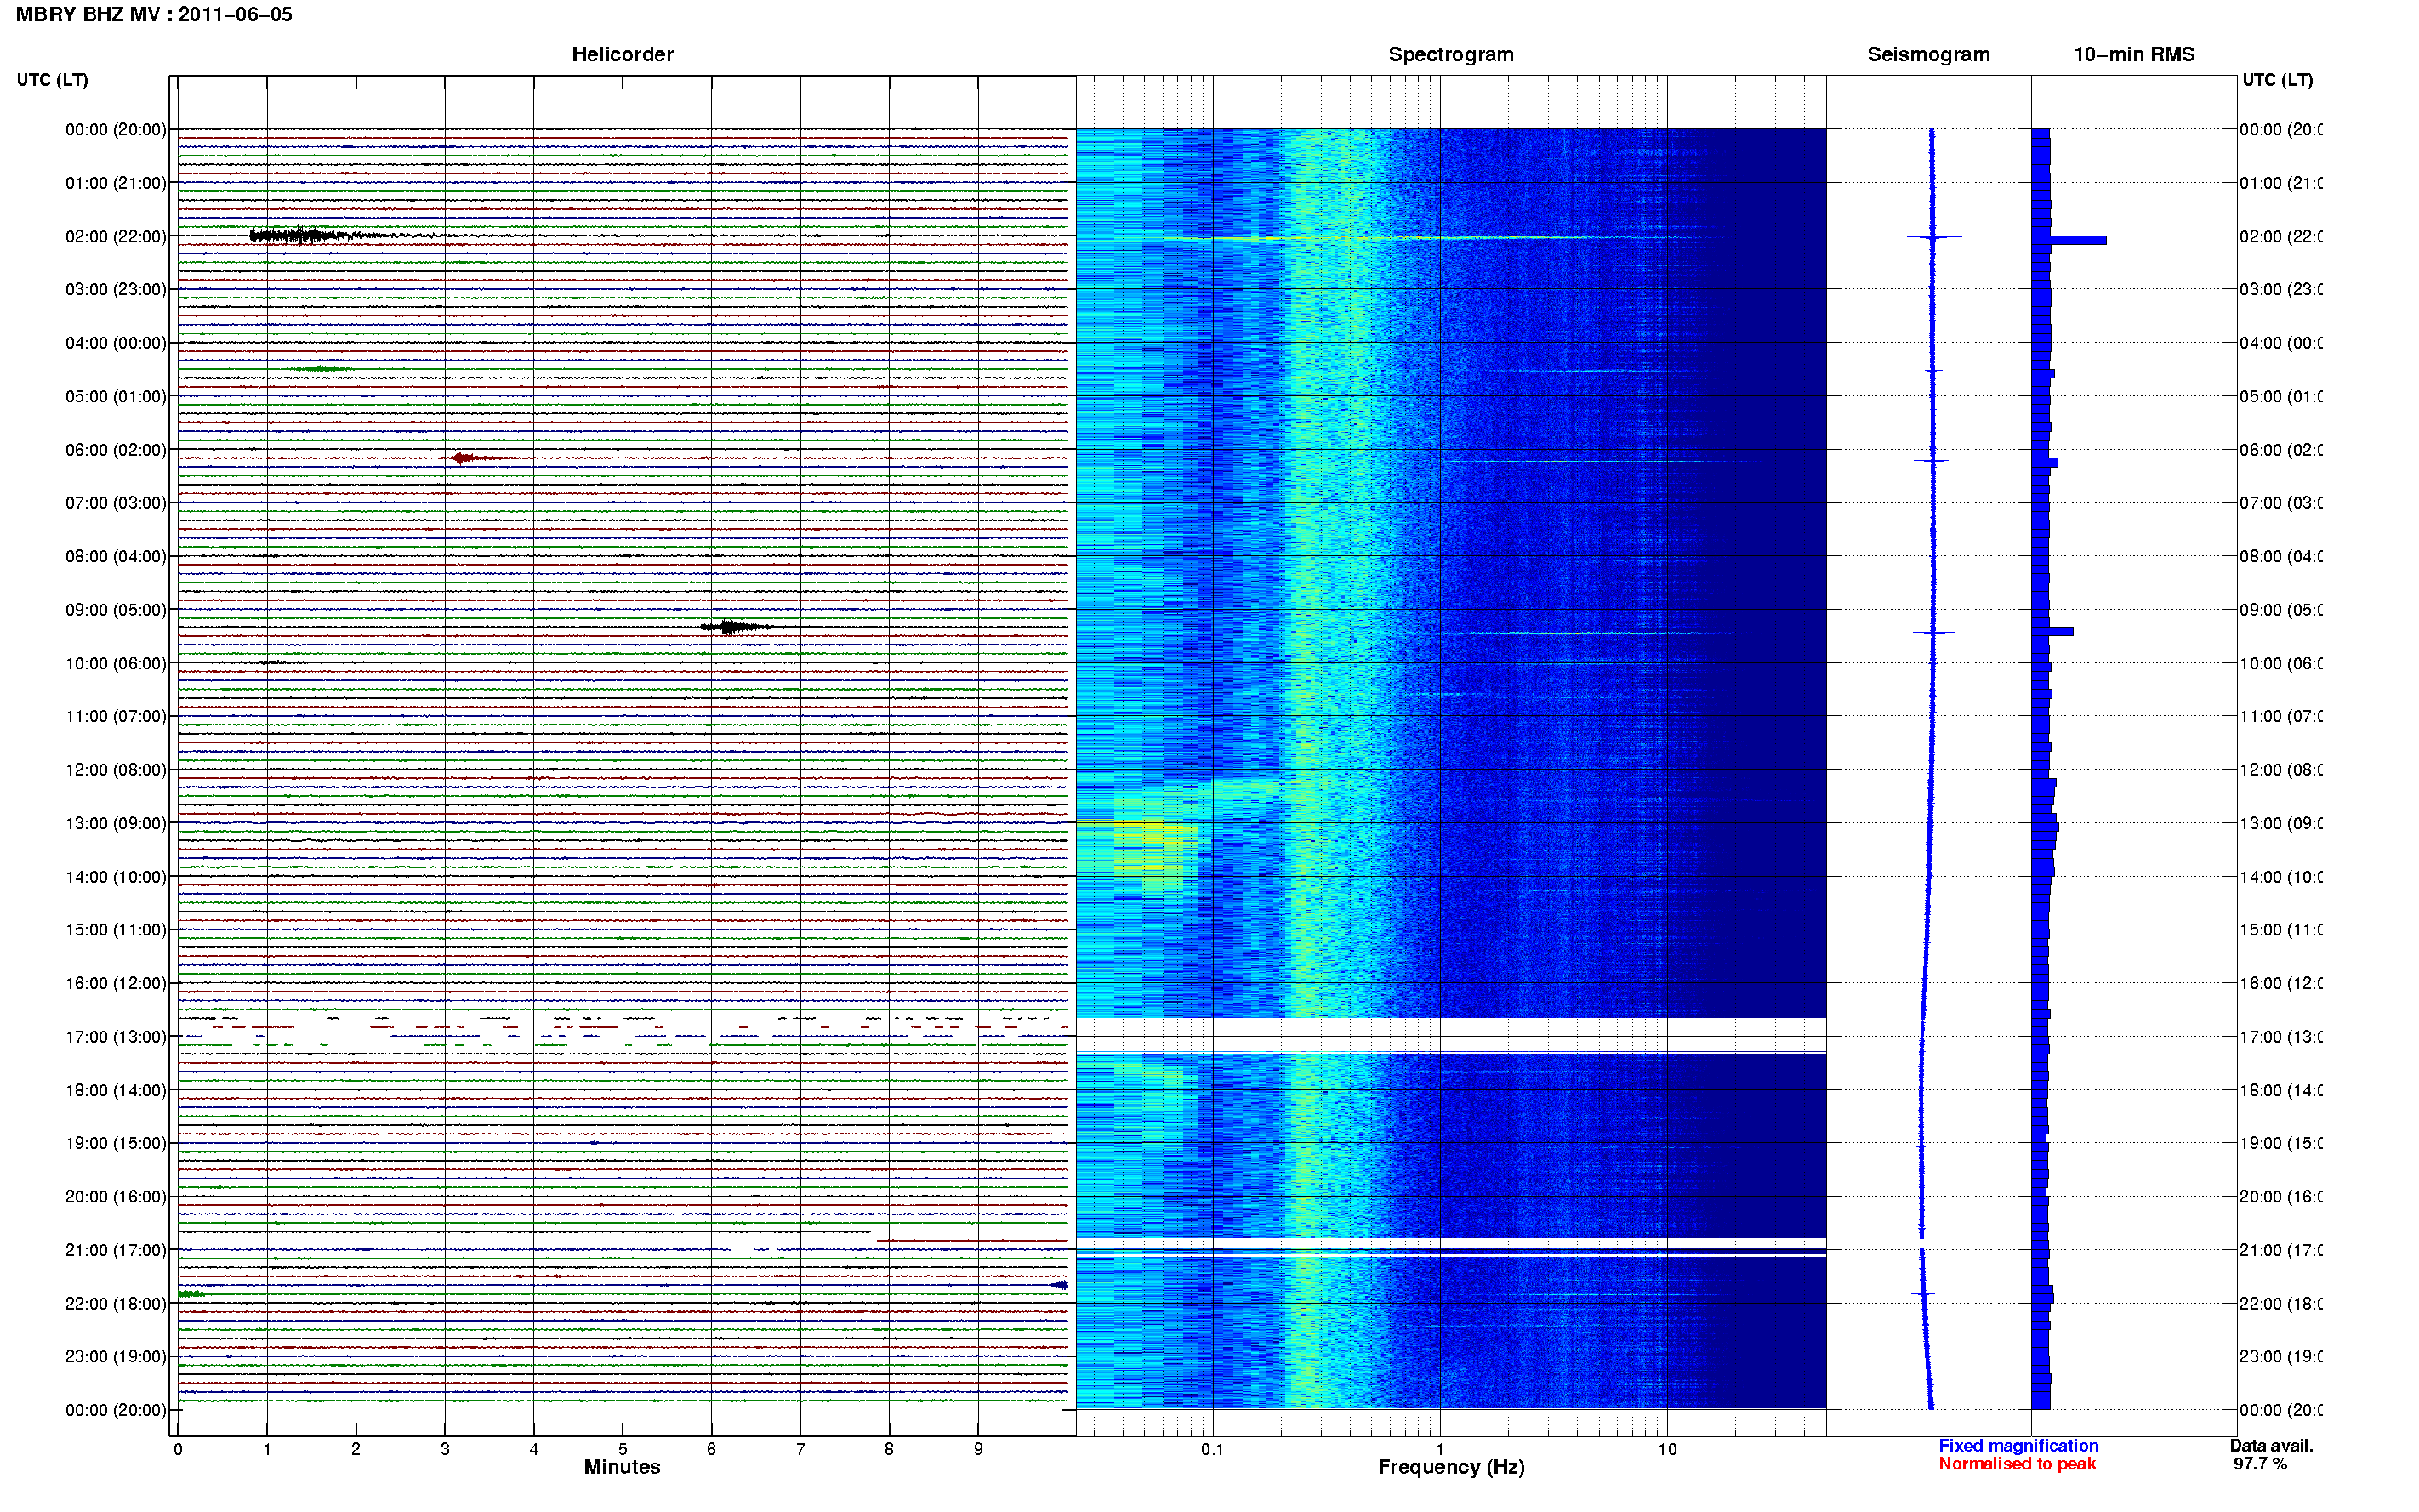The width and height of the screenshot is (2419, 1512).
Task: Click the red 'Normalised to peak' legend text
Action: (2017, 1464)
